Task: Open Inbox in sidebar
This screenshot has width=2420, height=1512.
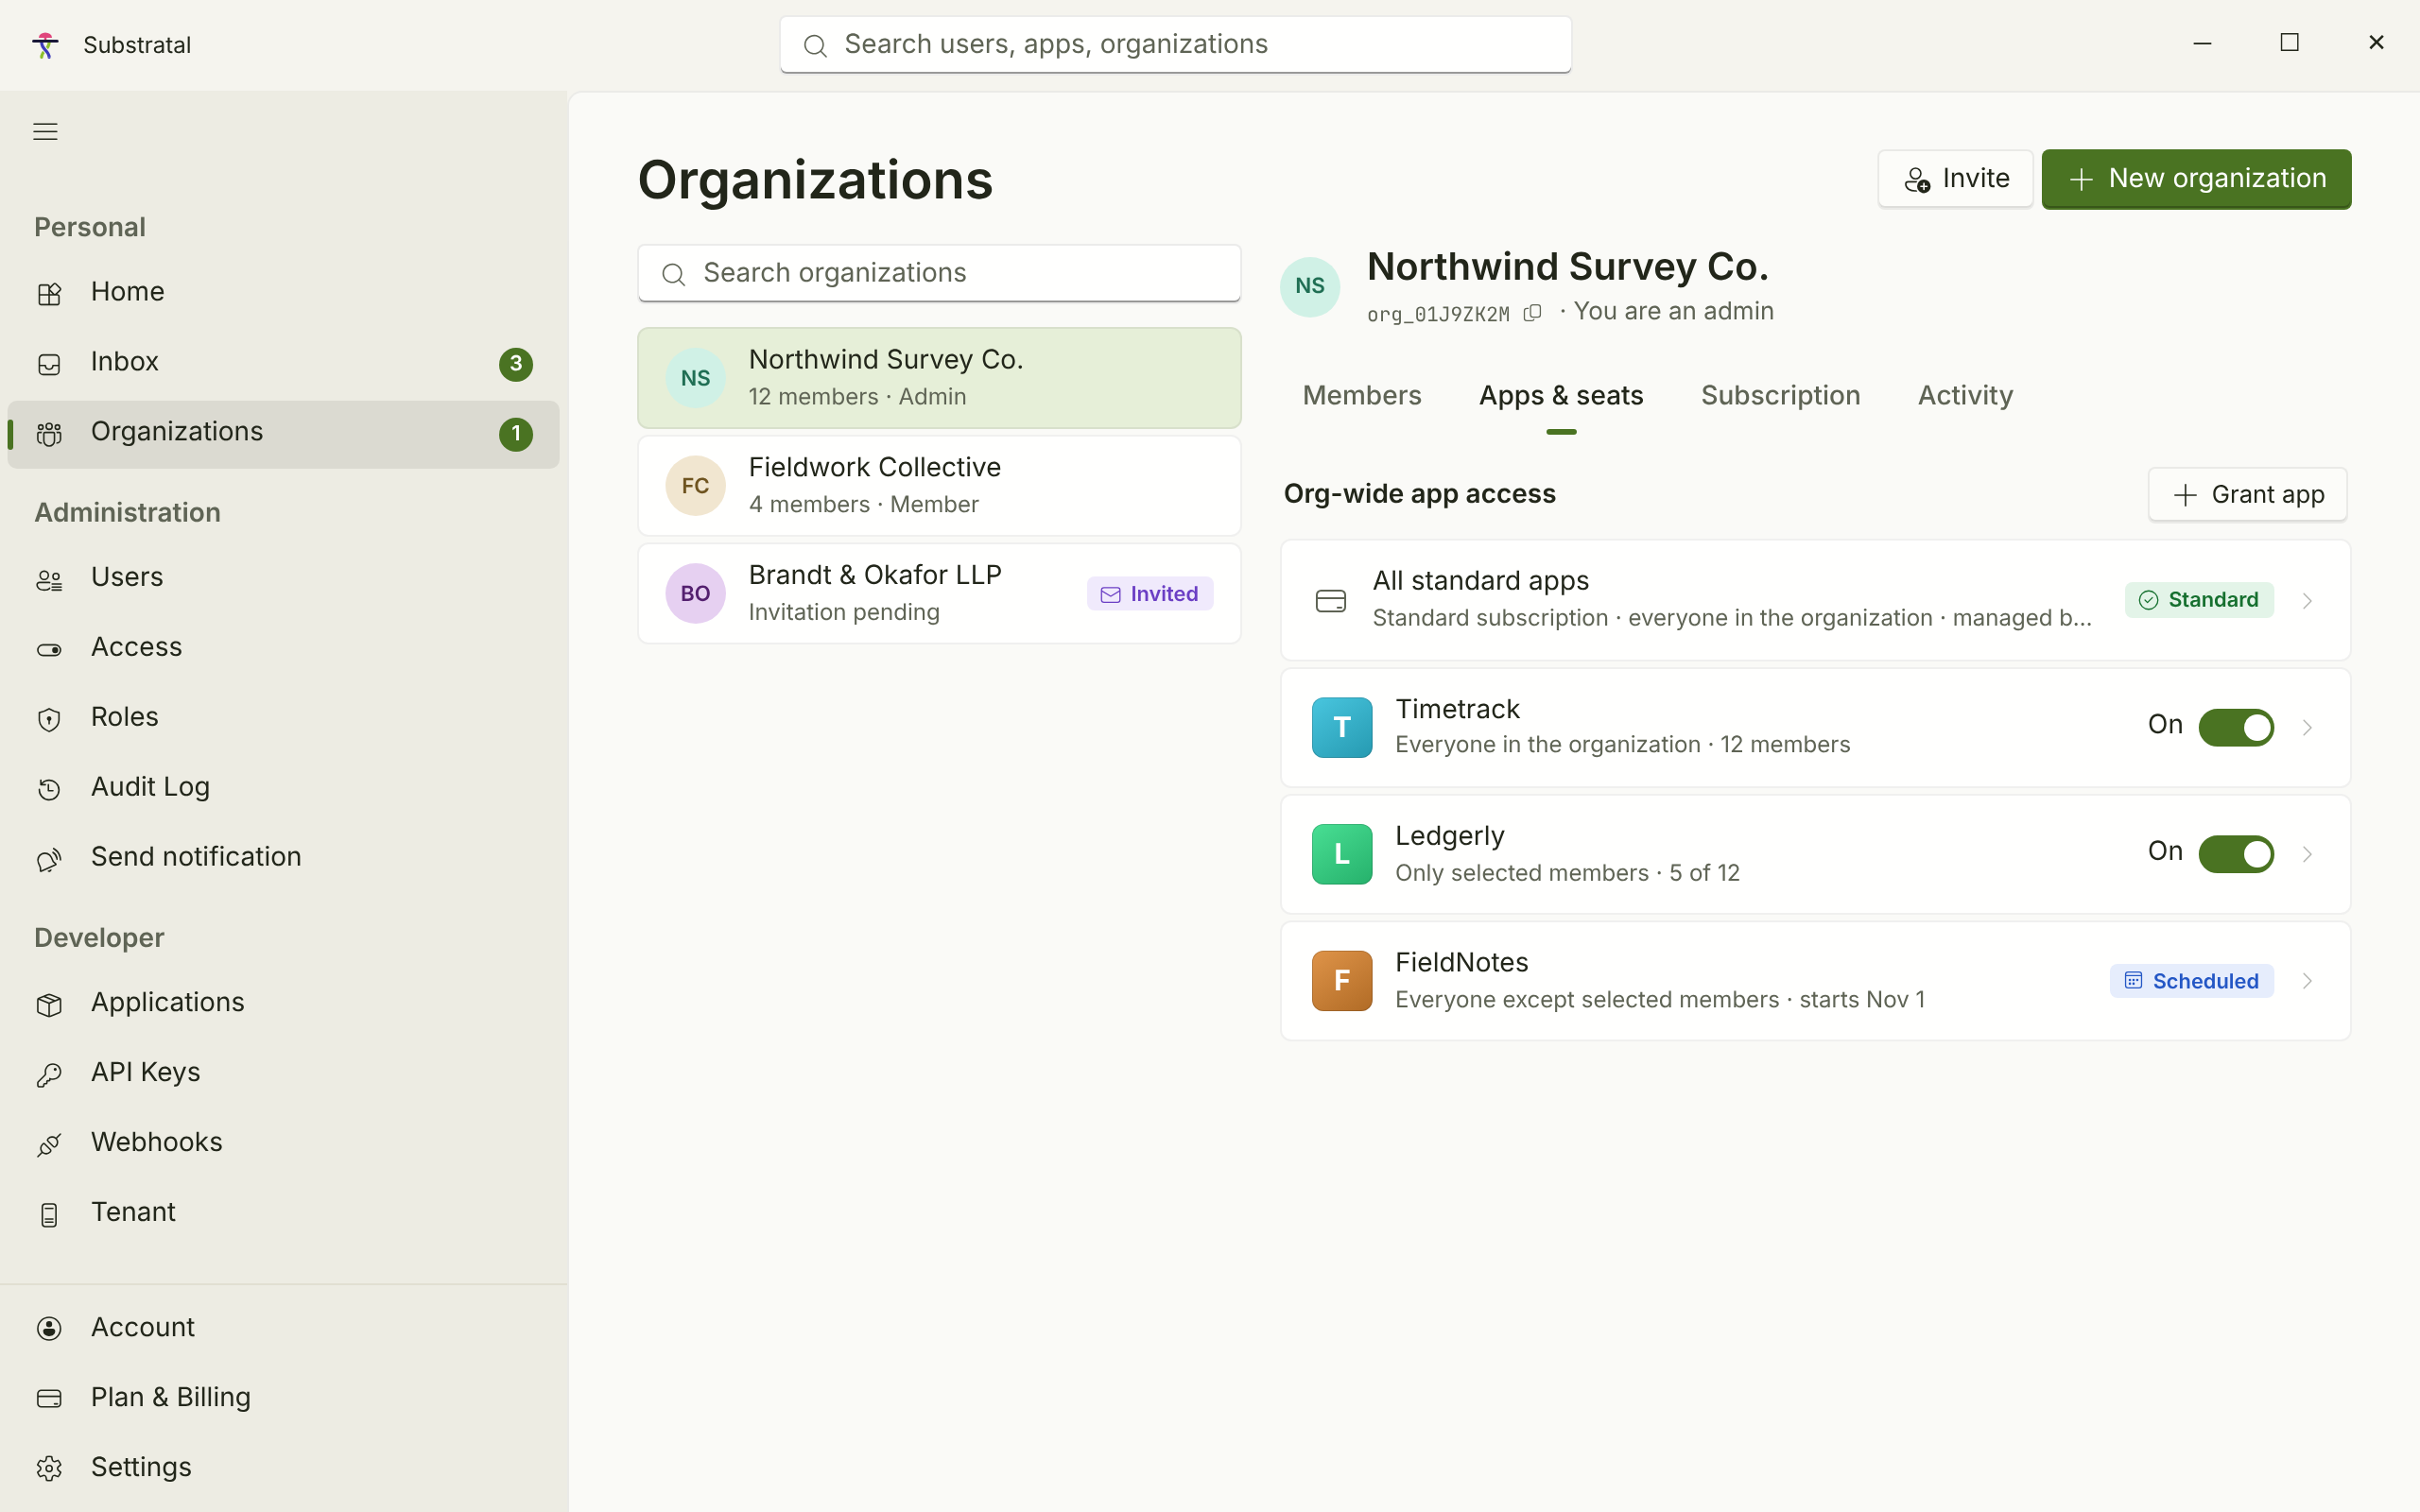Action: 283,362
